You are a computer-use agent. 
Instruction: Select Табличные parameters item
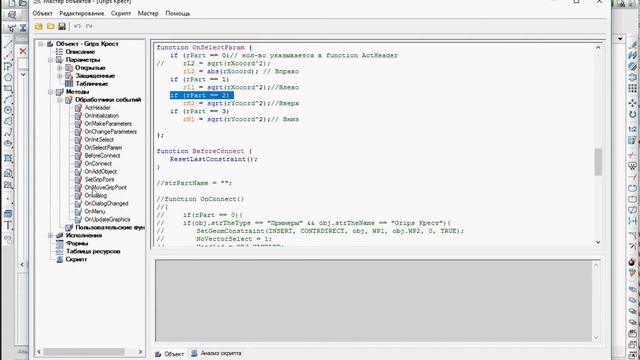click(91, 84)
